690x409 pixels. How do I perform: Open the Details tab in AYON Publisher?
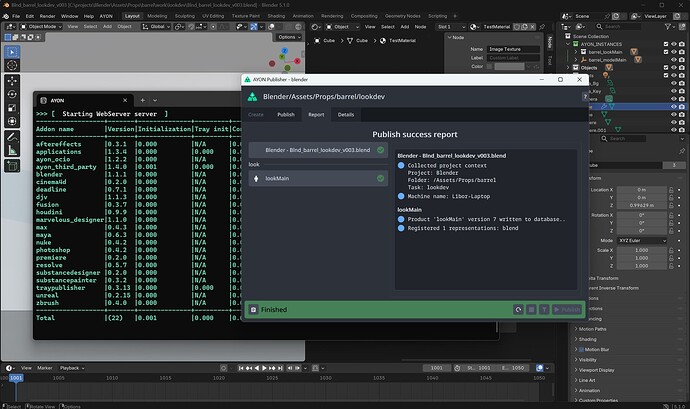[x=346, y=114]
